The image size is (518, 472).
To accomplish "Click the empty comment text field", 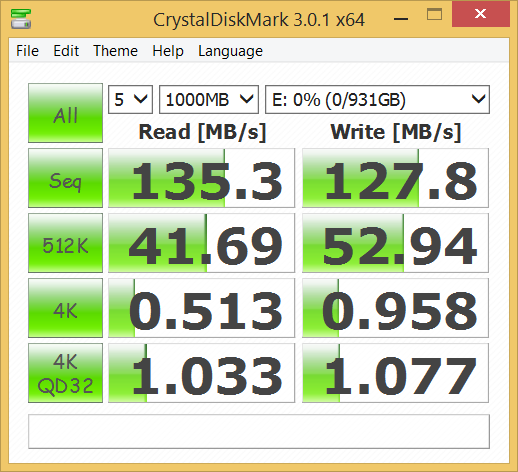I will (x=259, y=431).
